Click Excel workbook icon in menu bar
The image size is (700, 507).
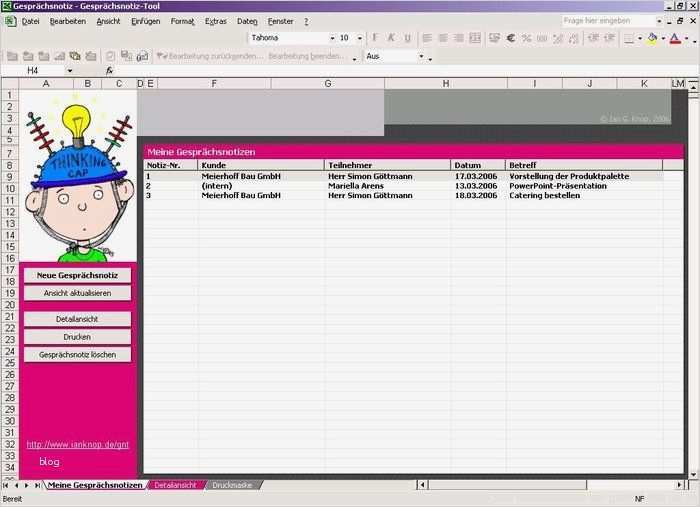pyautogui.click(x=10, y=21)
